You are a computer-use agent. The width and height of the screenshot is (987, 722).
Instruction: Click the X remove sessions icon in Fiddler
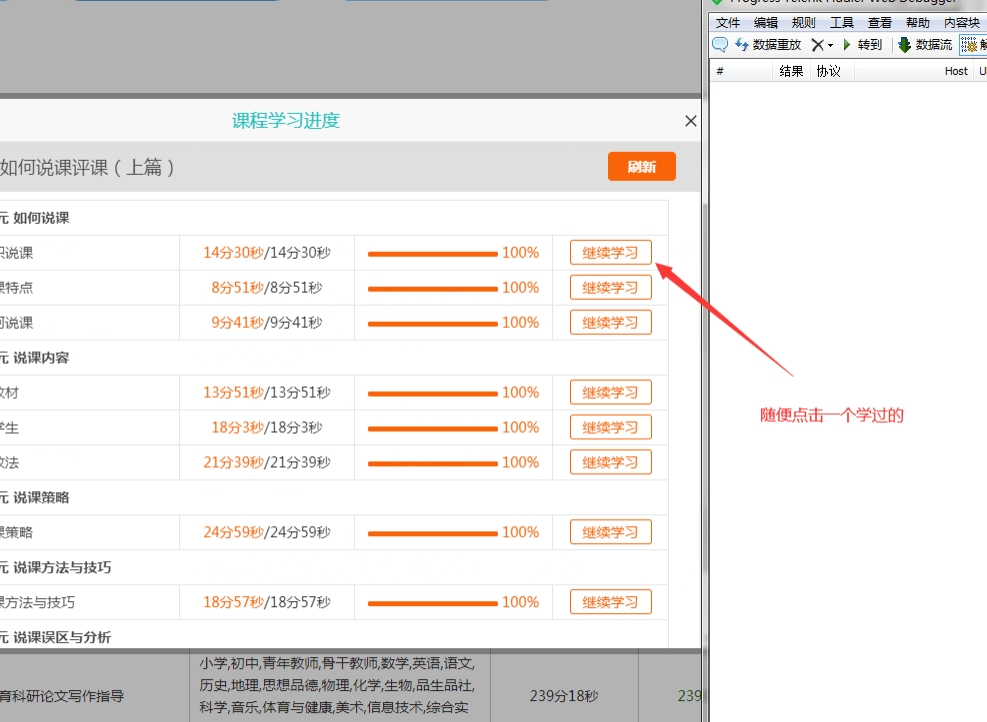[817, 45]
